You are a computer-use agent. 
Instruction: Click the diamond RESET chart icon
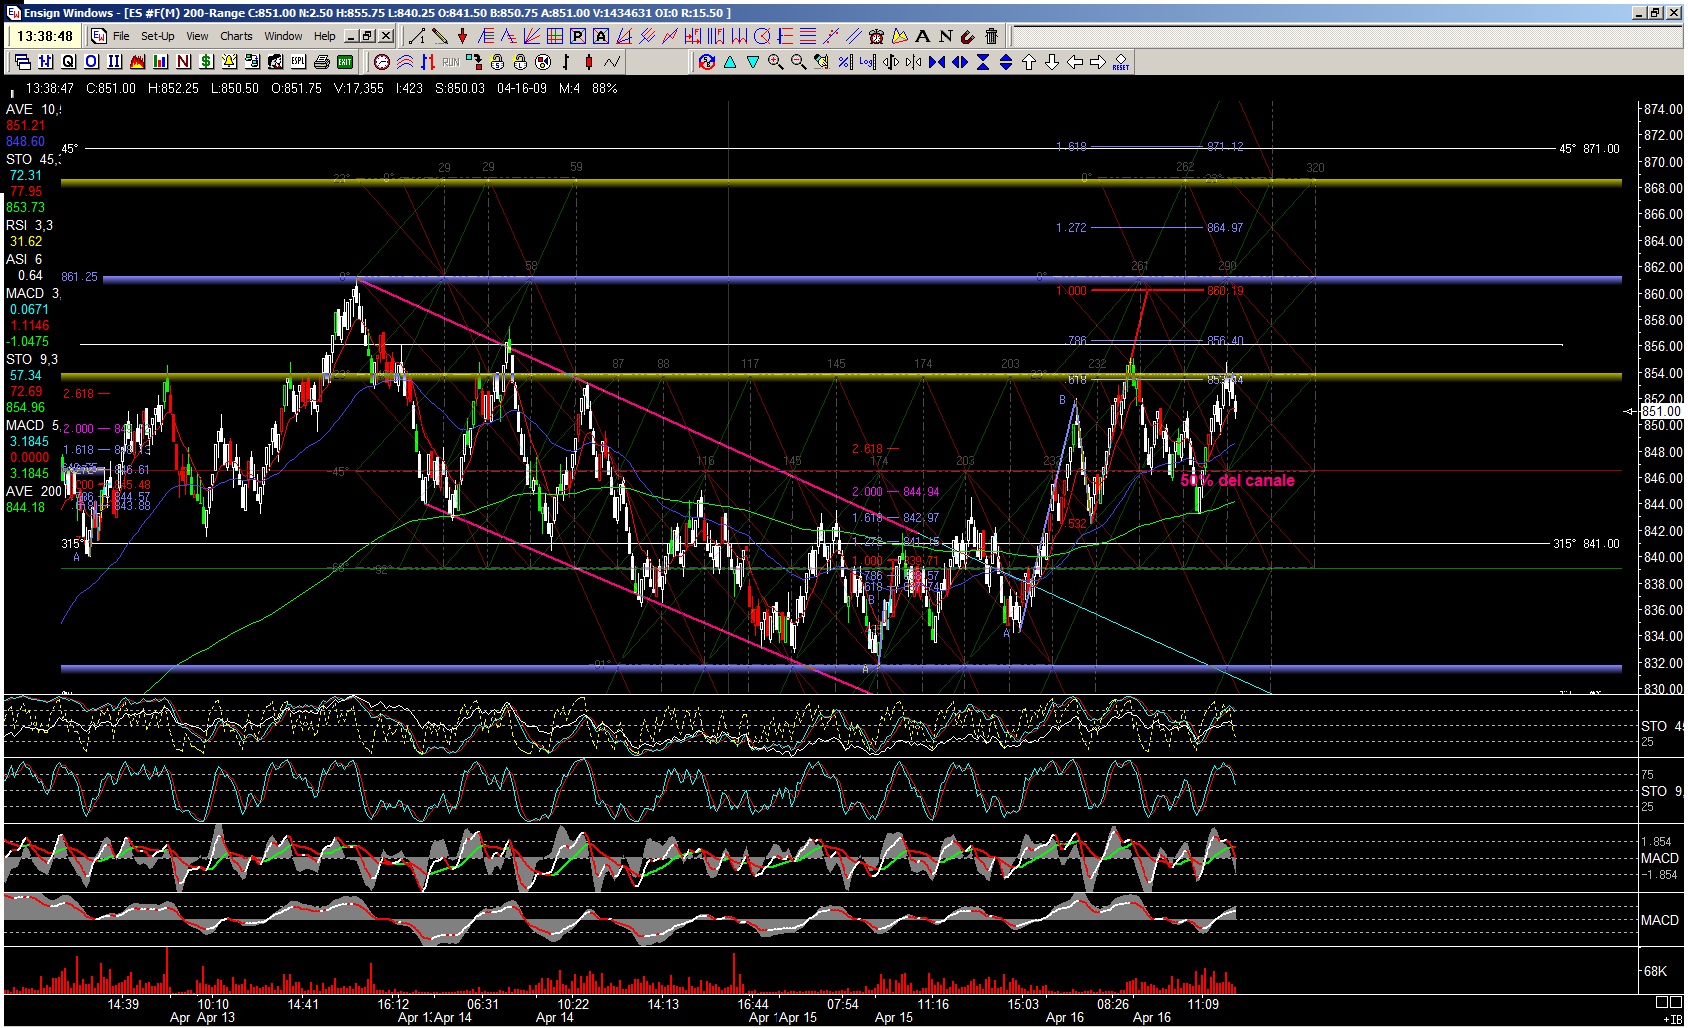coord(1121,62)
